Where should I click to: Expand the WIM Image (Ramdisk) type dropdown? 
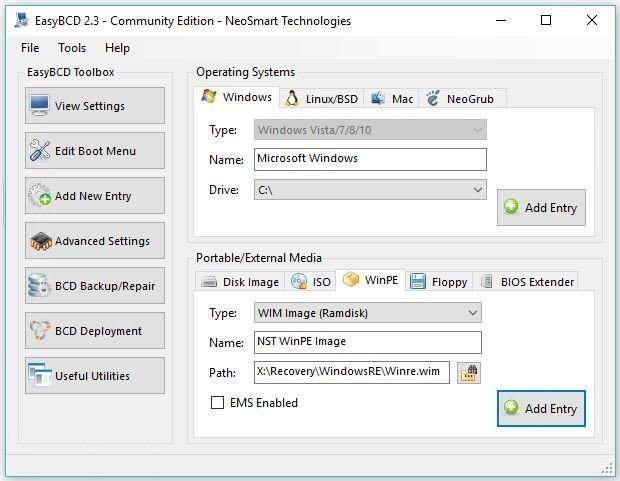click(x=367, y=313)
